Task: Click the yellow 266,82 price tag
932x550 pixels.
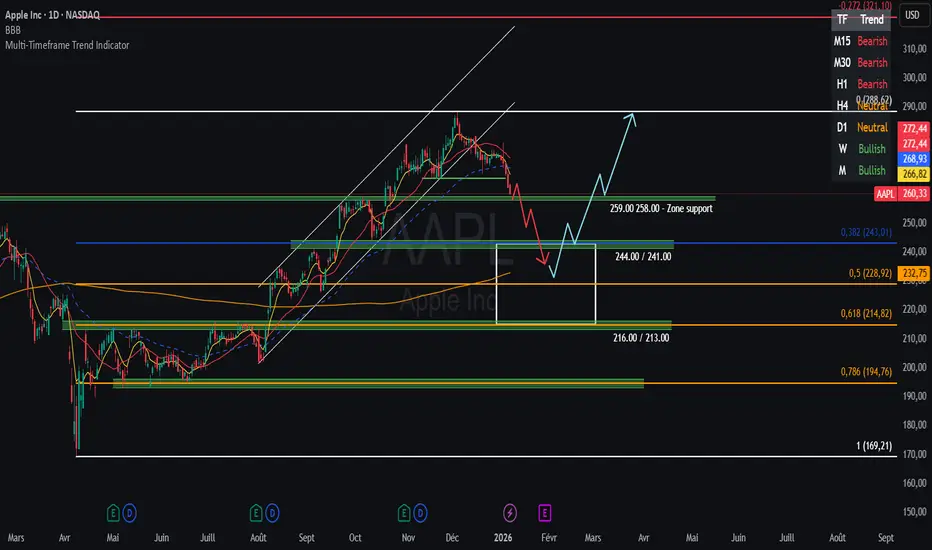Action: tap(914, 174)
